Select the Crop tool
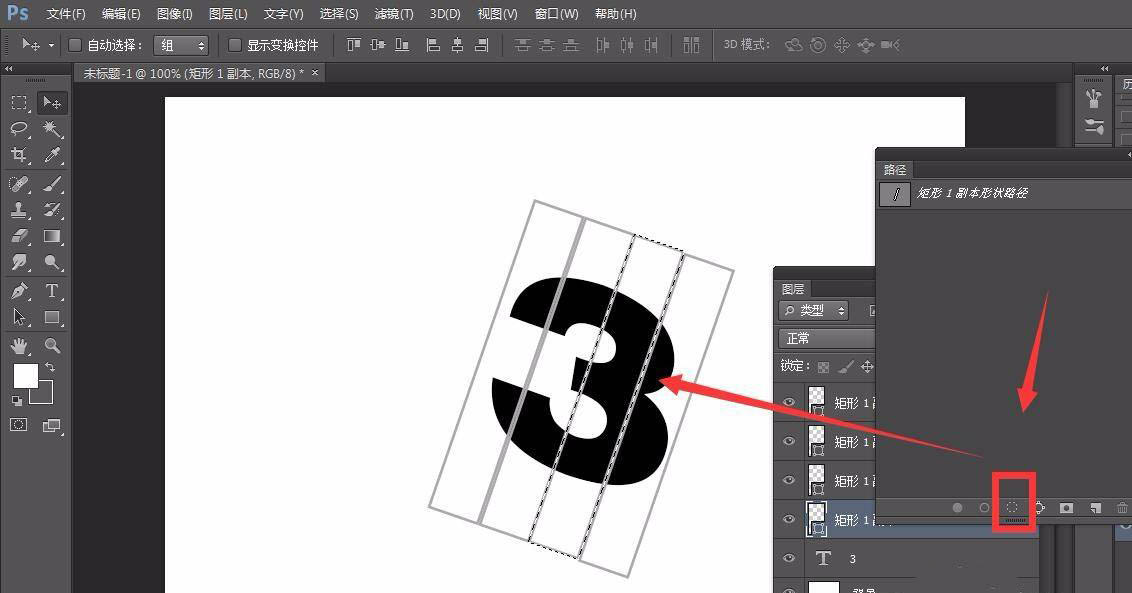Screen dimensions: 1132x593 click(19, 155)
